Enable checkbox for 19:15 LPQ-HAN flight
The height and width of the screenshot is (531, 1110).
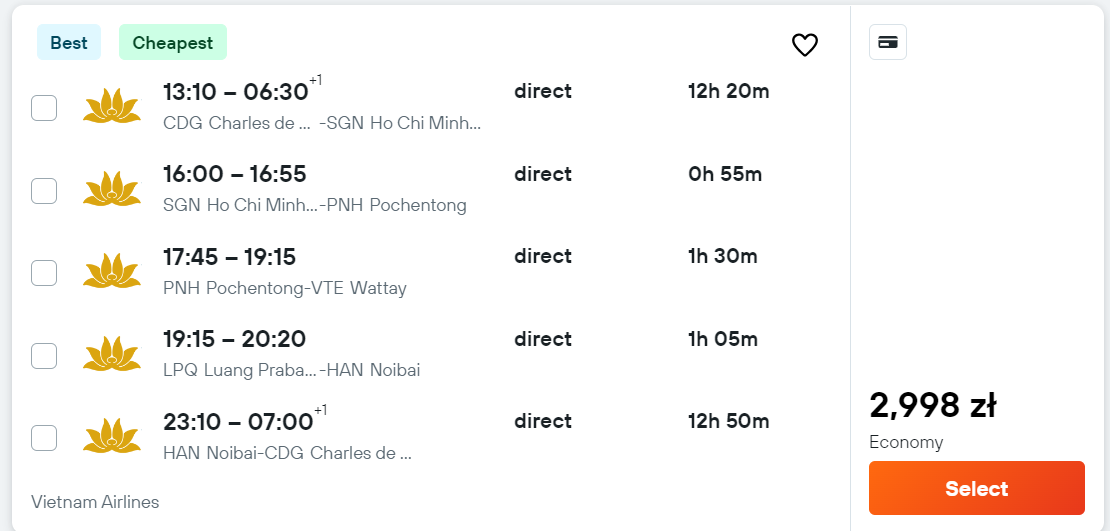pos(44,356)
